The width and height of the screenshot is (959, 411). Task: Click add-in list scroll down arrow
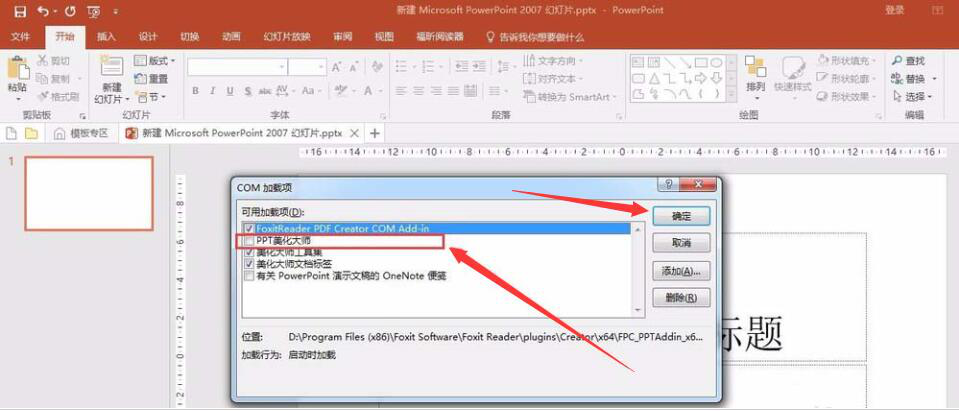coord(638,311)
